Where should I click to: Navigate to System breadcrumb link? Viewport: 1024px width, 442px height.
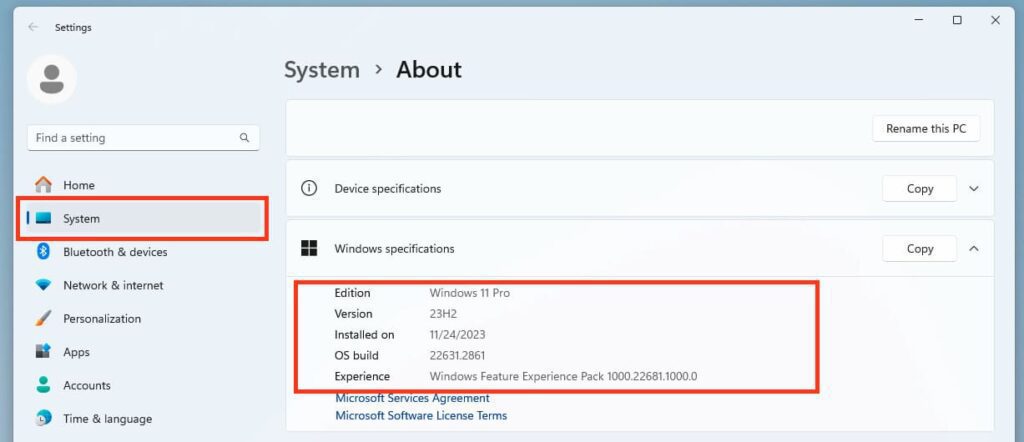click(321, 70)
